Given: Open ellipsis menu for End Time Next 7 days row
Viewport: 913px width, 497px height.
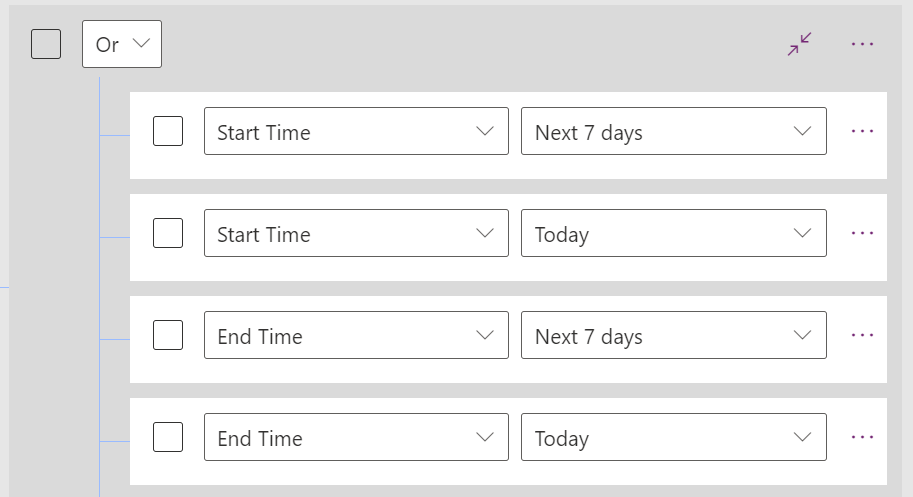Looking at the screenshot, I should (862, 335).
